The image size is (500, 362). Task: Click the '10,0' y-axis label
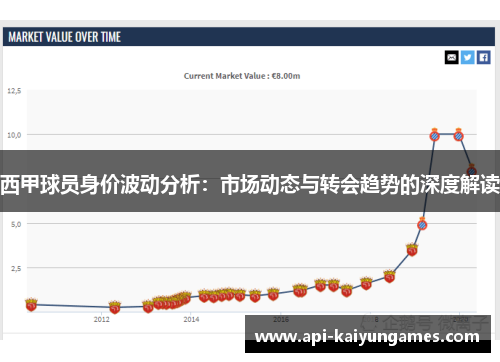(14, 135)
